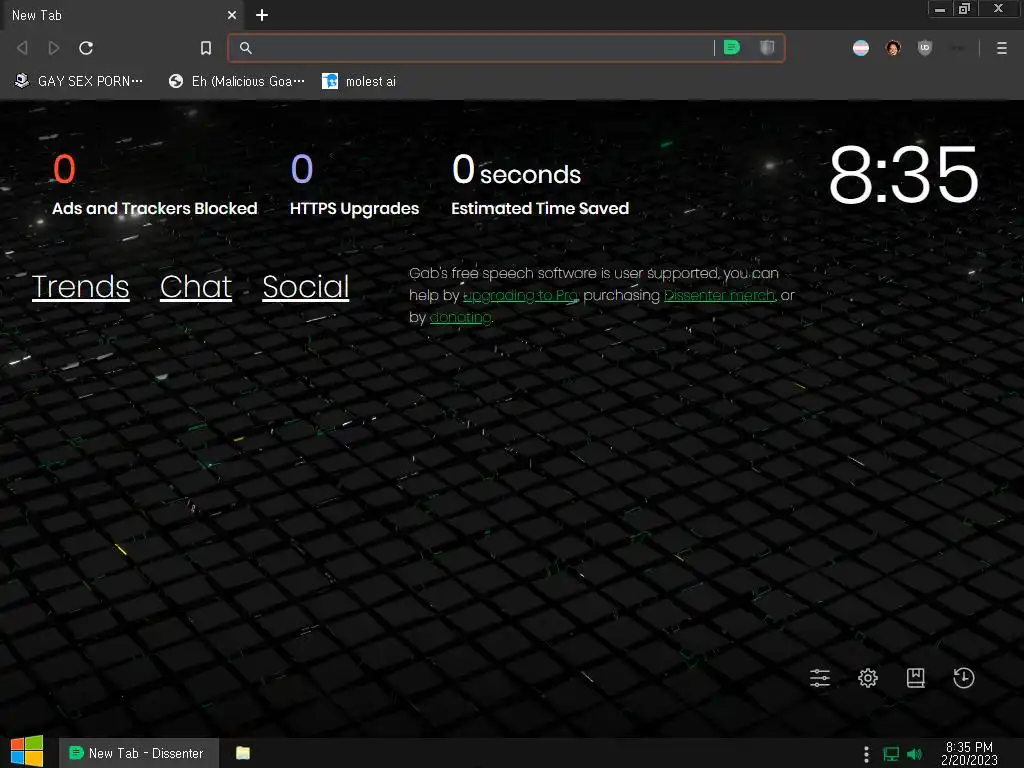Image resolution: width=1024 pixels, height=768 pixels.
Task: Click the Ads and Trackers Blocked counter
Action: point(155,185)
